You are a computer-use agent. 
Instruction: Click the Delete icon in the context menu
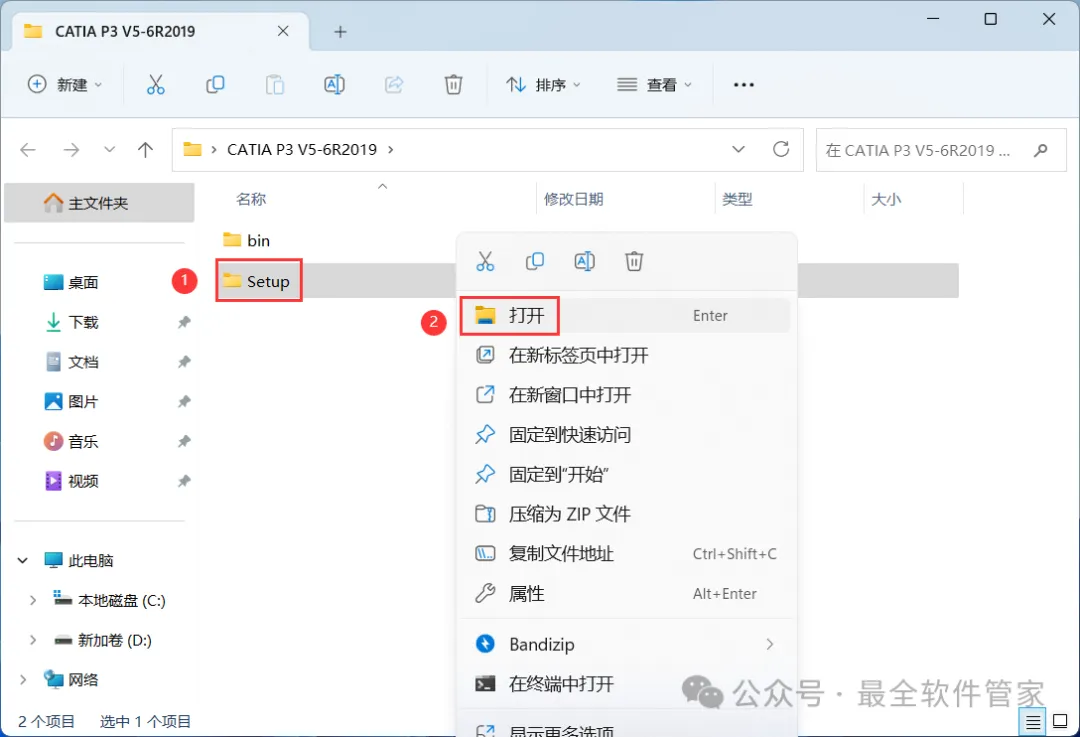(x=634, y=261)
